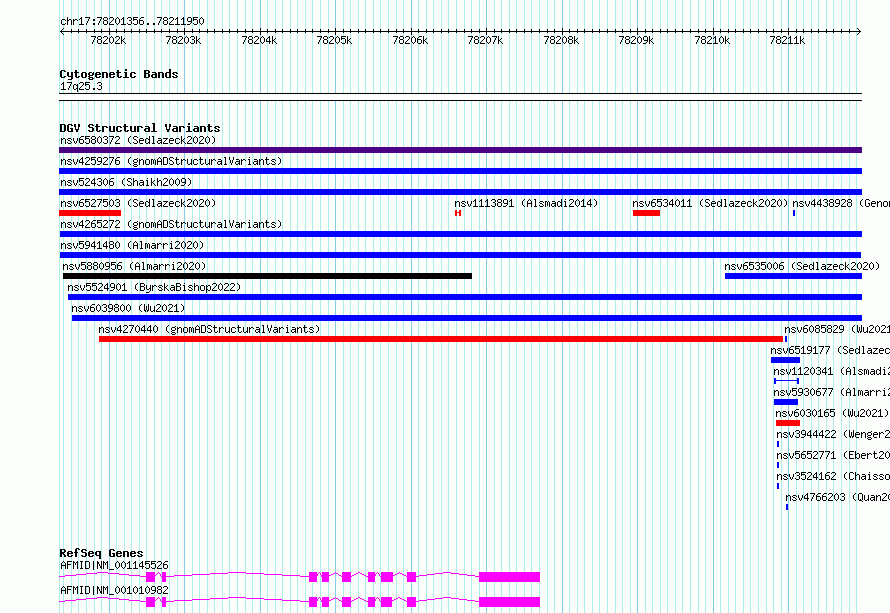Click the nsv5652771 variant label
The image size is (890, 613).
(x=833, y=455)
